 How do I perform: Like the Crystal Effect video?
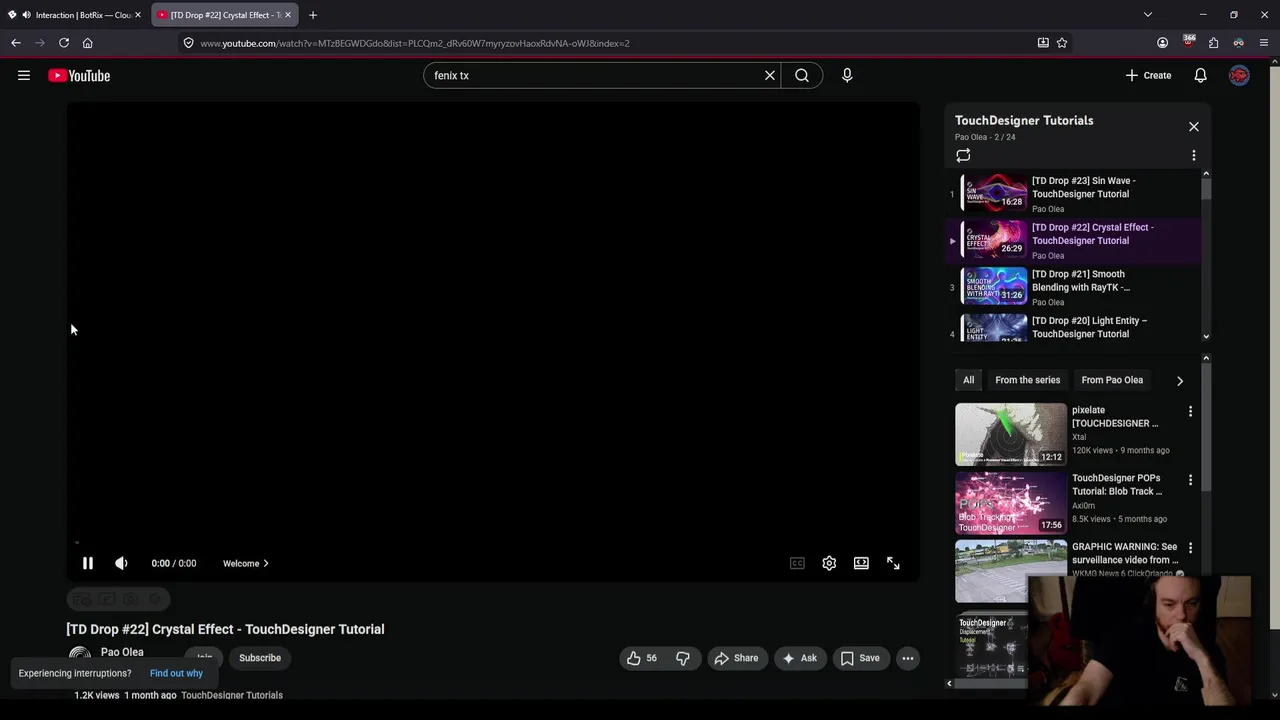pyautogui.click(x=641, y=658)
